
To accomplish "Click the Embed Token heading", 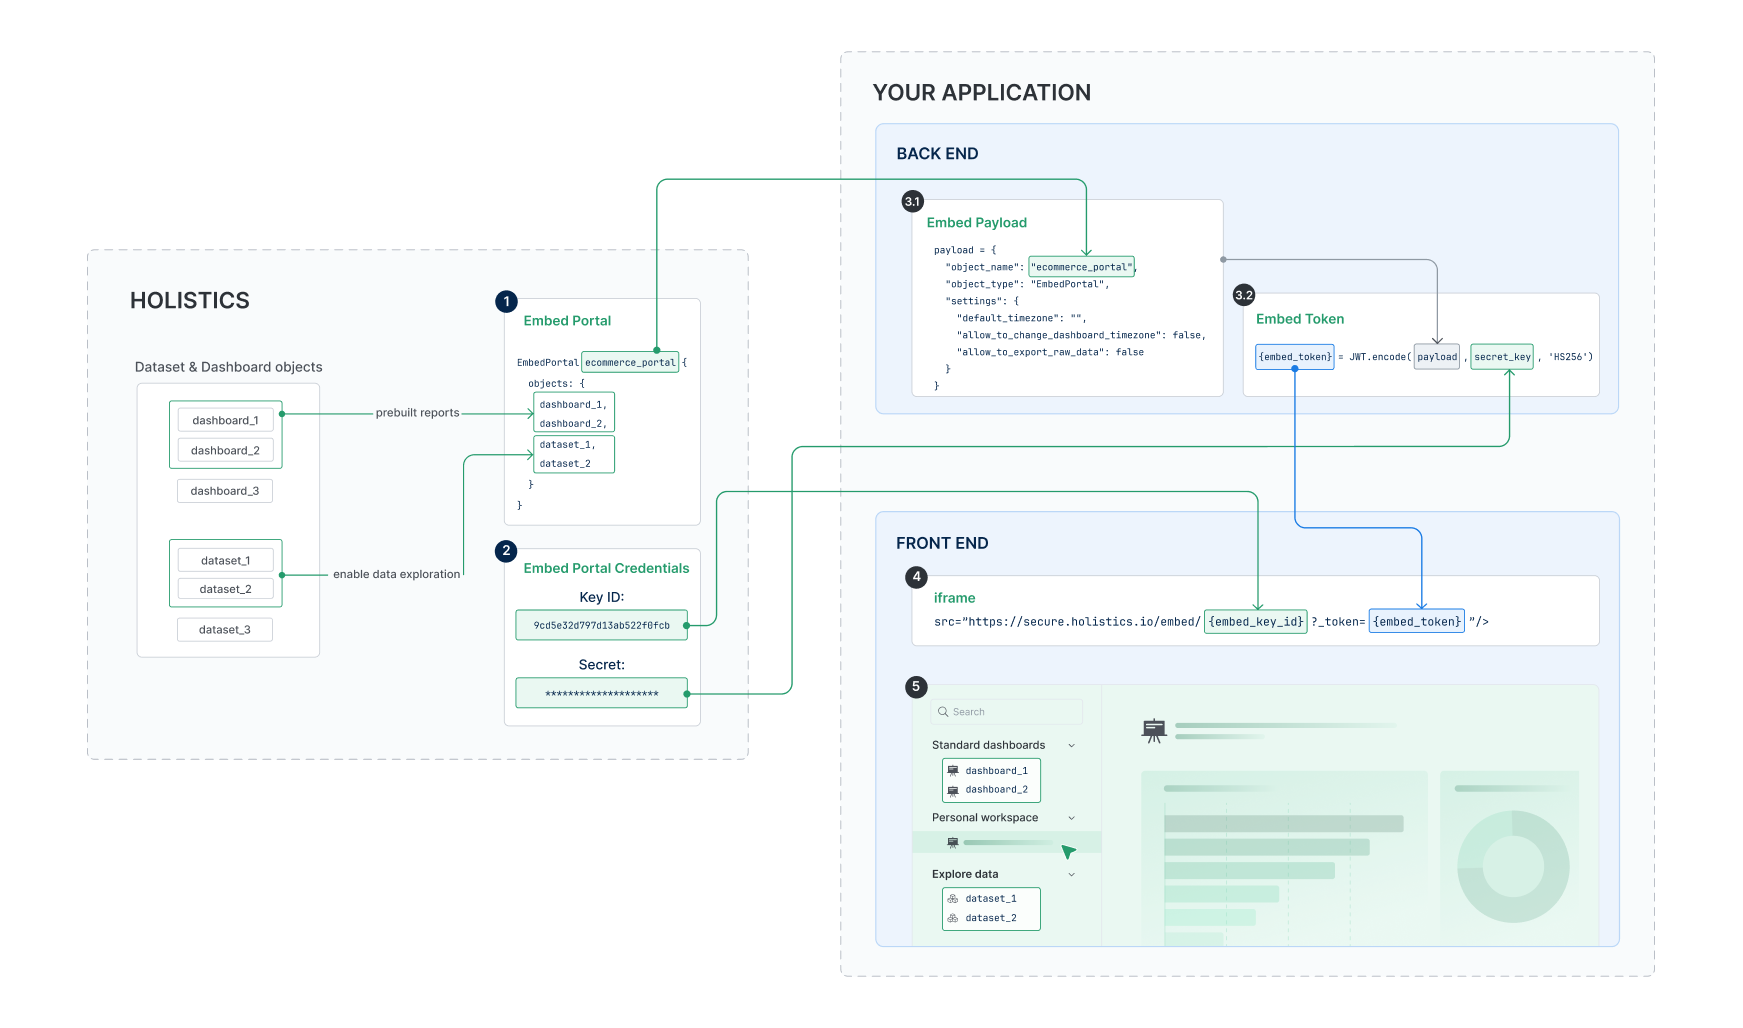I will [x=1300, y=319].
